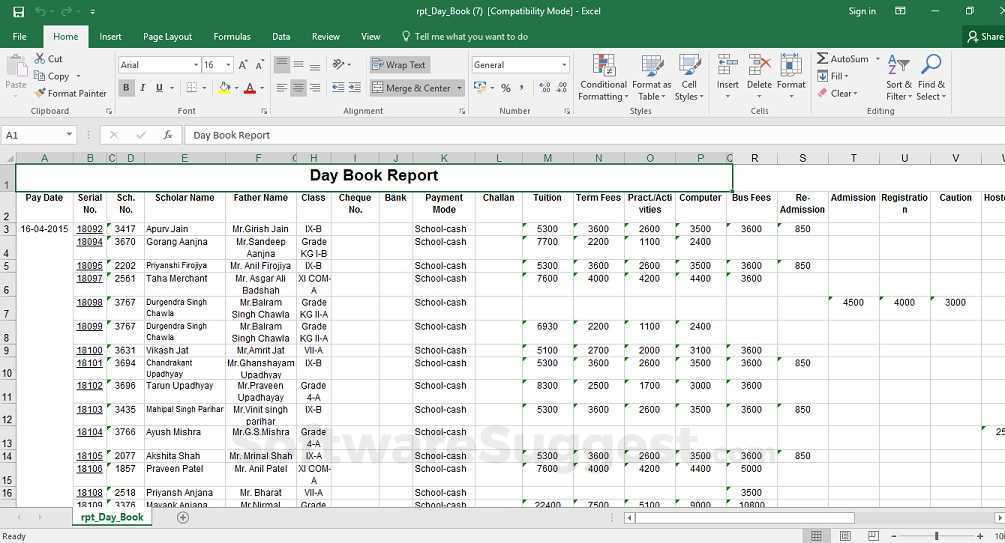Click the AutoSum sigma icon
The image size is (1005, 543).
822,59
